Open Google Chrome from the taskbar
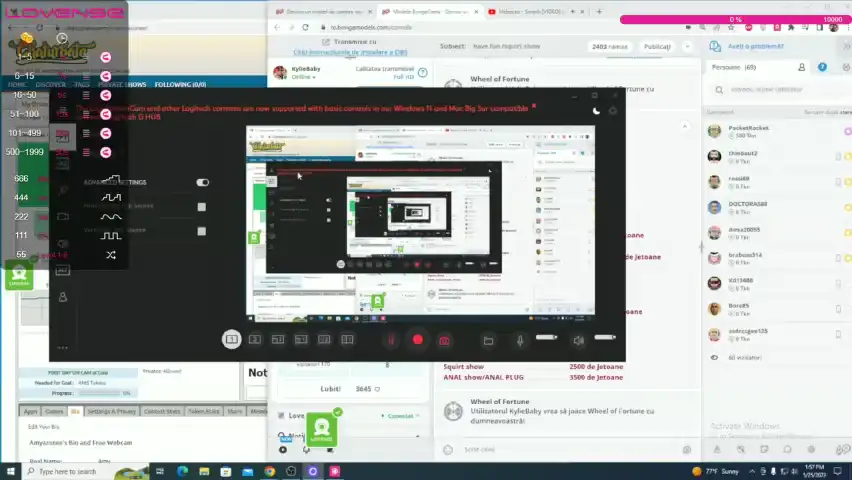852x480 pixels. [270, 471]
